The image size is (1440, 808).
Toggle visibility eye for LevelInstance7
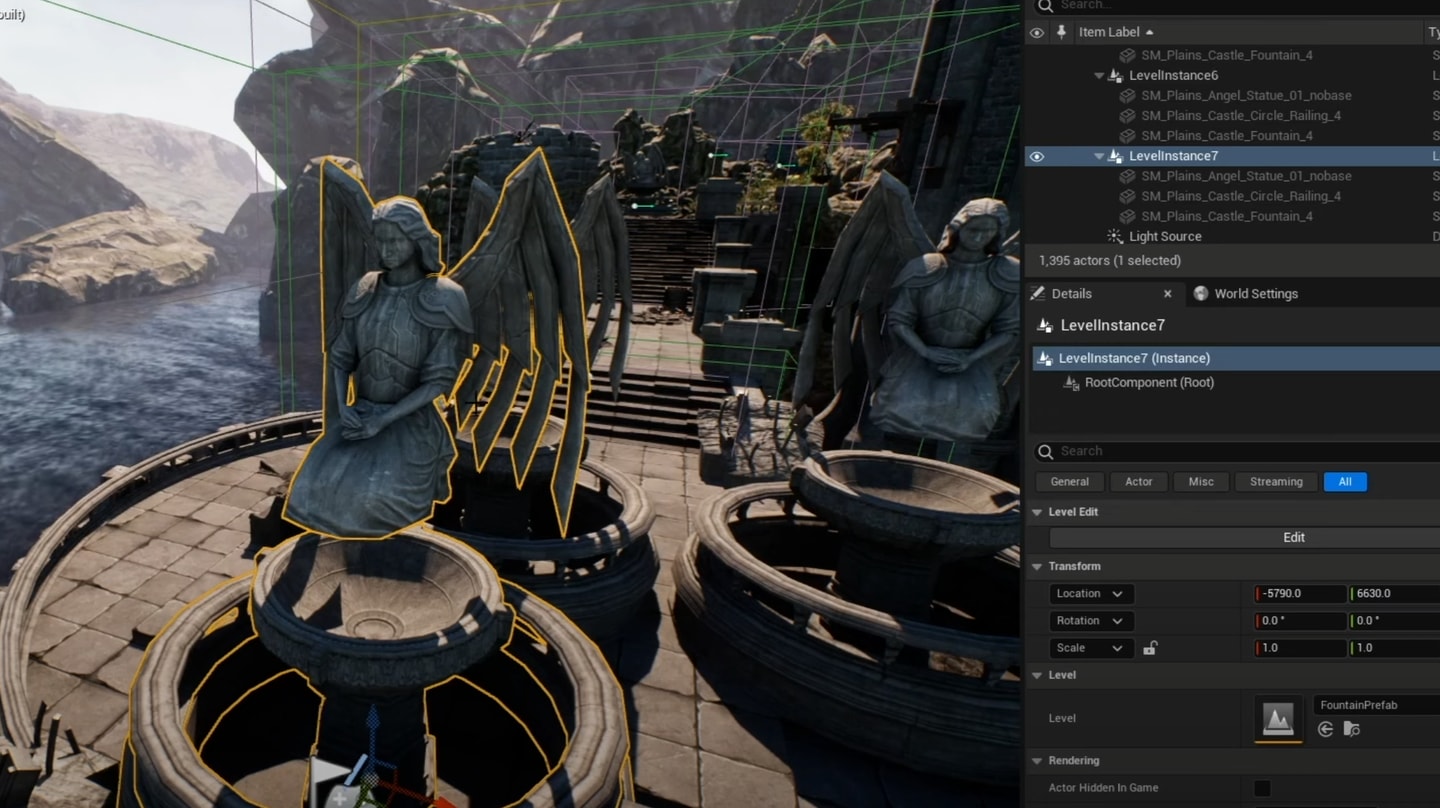(x=1037, y=156)
